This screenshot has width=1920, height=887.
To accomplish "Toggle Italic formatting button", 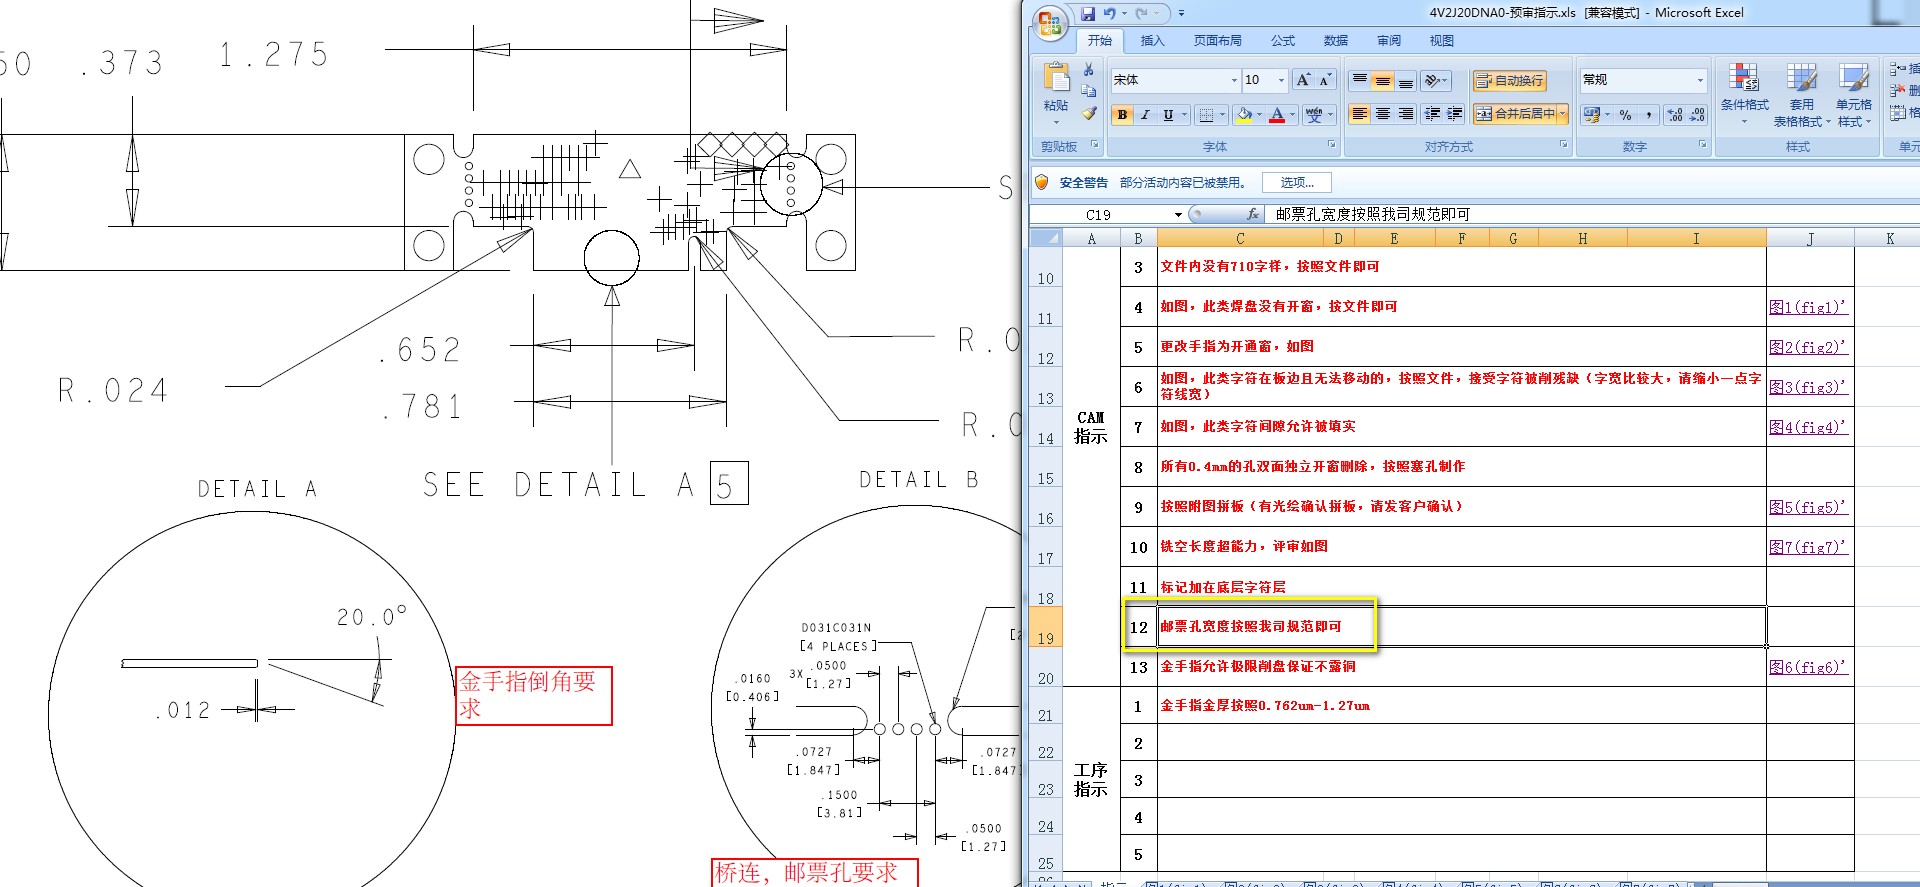I will click(1145, 115).
